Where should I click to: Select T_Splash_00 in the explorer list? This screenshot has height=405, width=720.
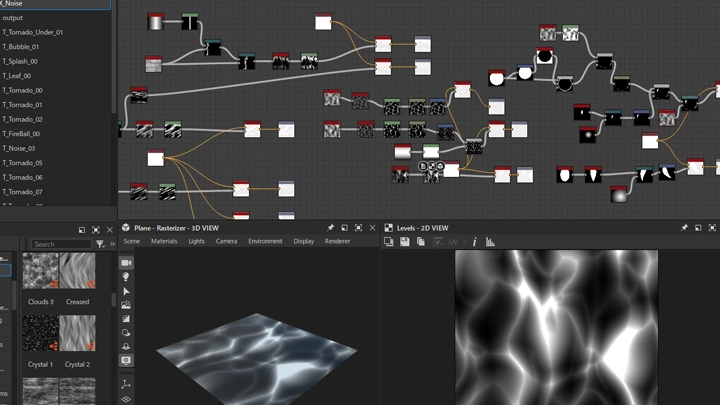[x=56, y=61]
